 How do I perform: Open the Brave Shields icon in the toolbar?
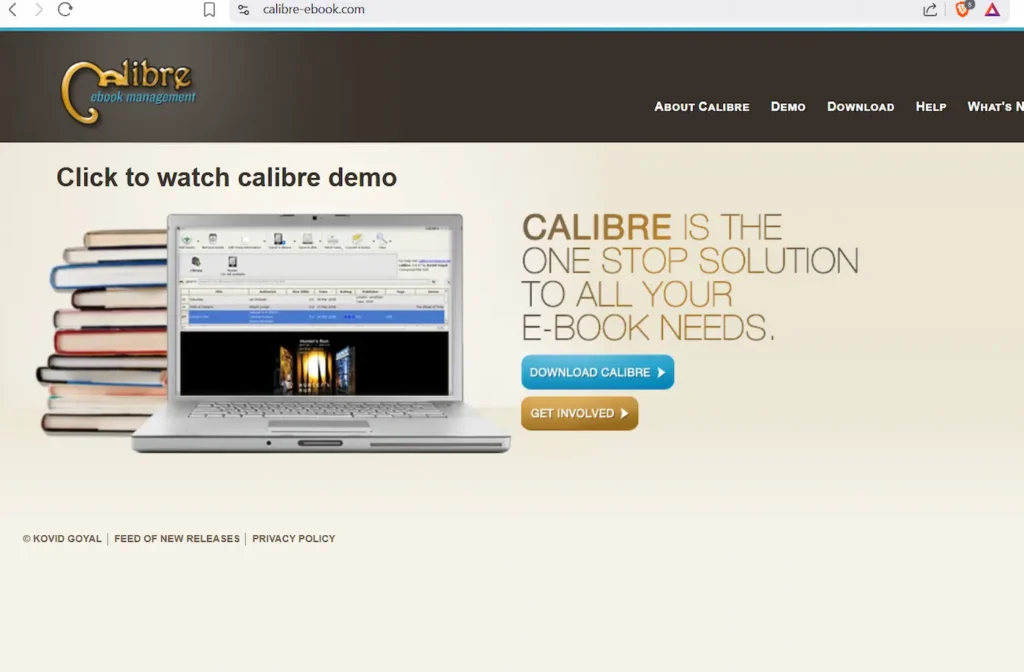click(x=961, y=10)
